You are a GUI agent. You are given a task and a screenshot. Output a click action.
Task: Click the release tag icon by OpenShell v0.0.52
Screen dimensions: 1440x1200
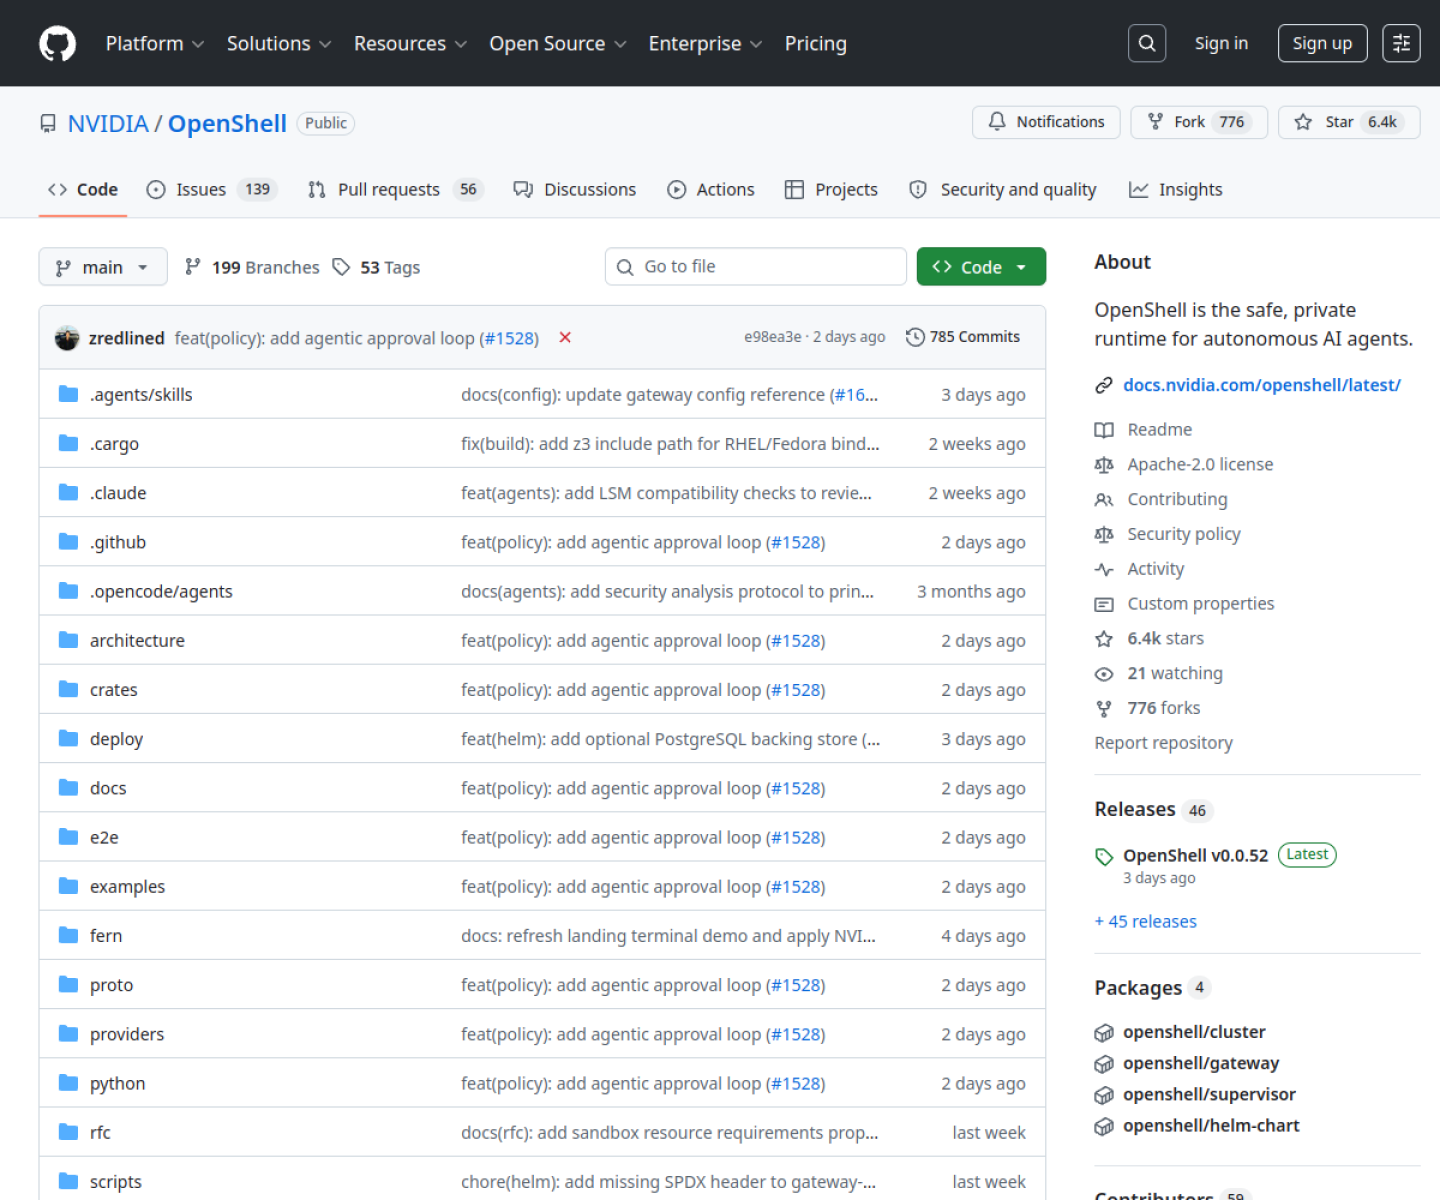click(1104, 857)
